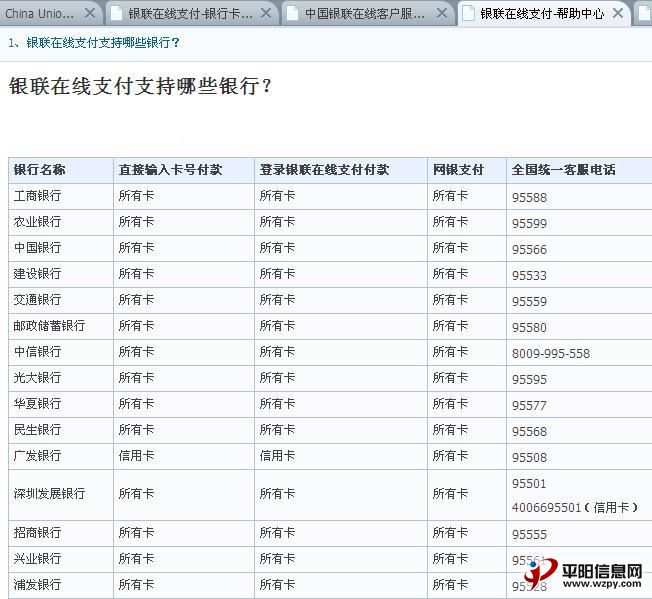Click 所有卡 in 工商银行 直接输入卡号付款 column
Screen dimensions: 652x599
tap(136, 196)
